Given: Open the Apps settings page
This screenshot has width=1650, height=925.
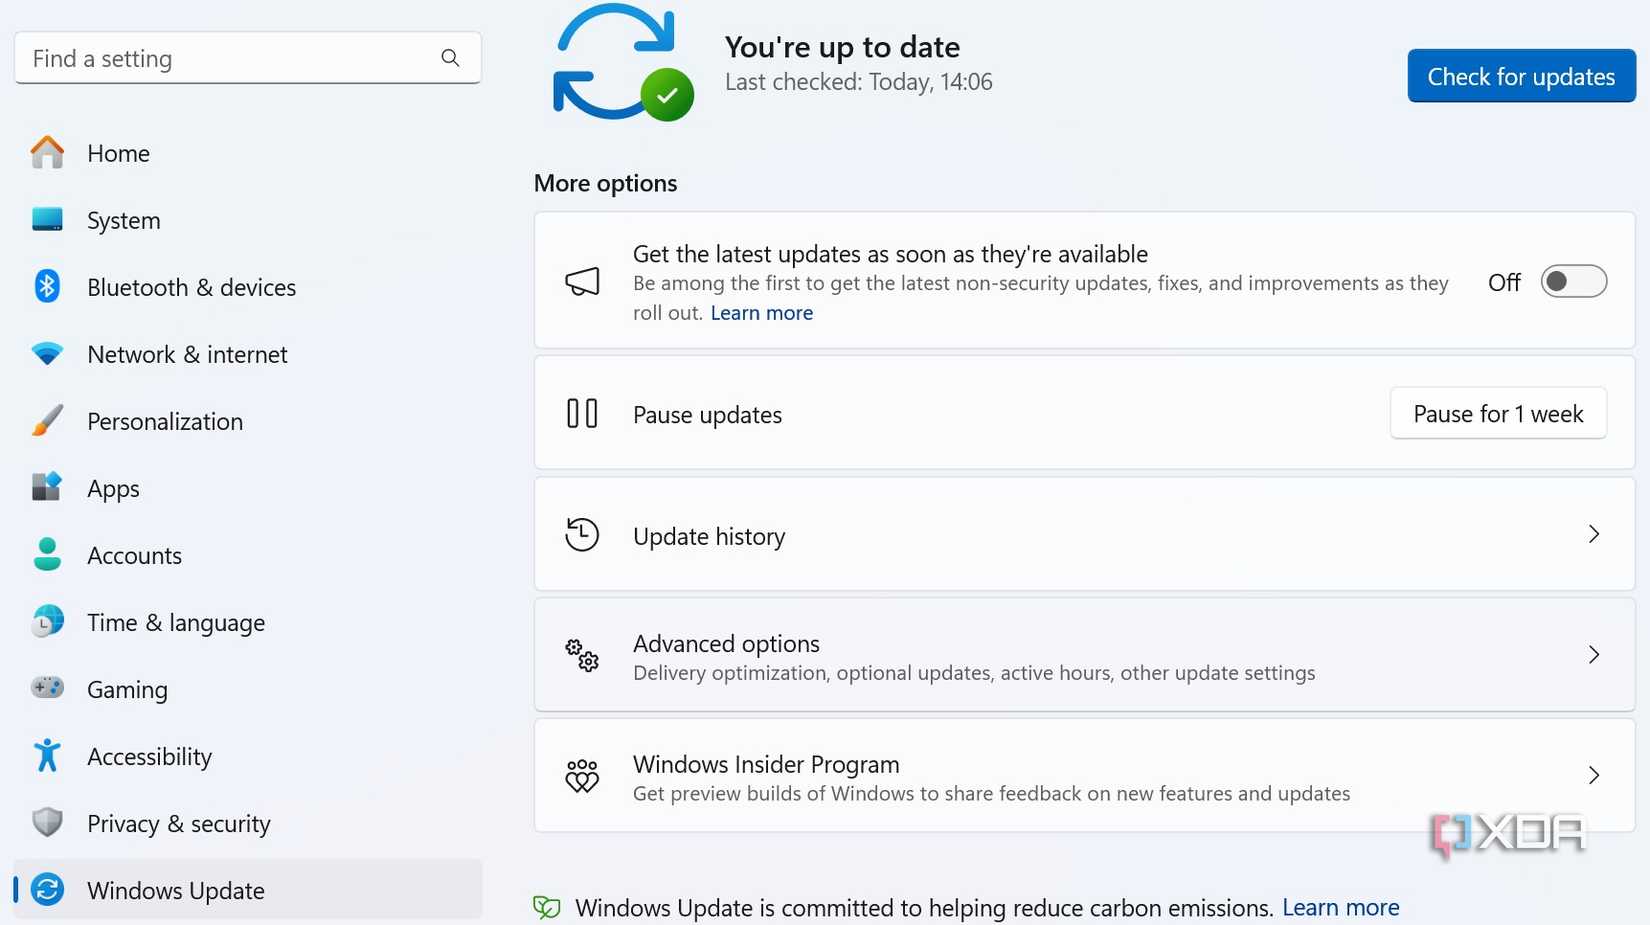Looking at the screenshot, I should point(248,488).
